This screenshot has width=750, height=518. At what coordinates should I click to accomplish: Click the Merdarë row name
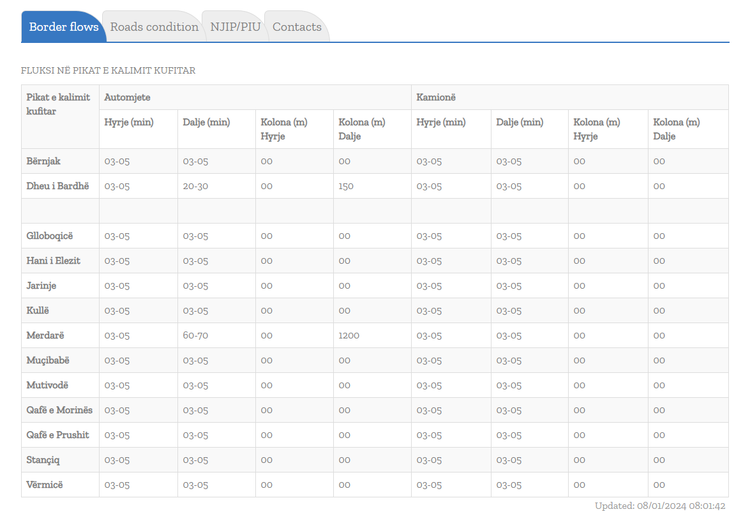45,335
